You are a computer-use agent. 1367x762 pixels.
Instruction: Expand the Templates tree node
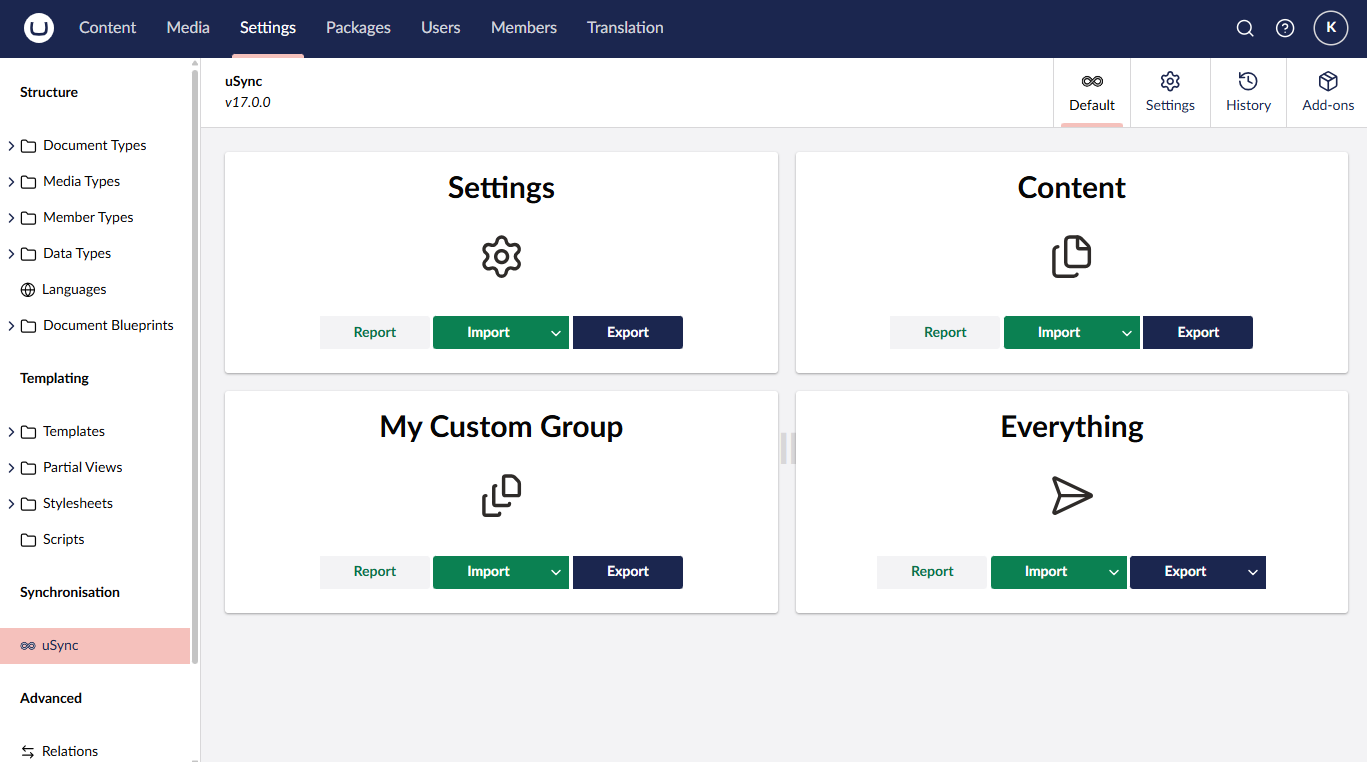tap(11, 432)
